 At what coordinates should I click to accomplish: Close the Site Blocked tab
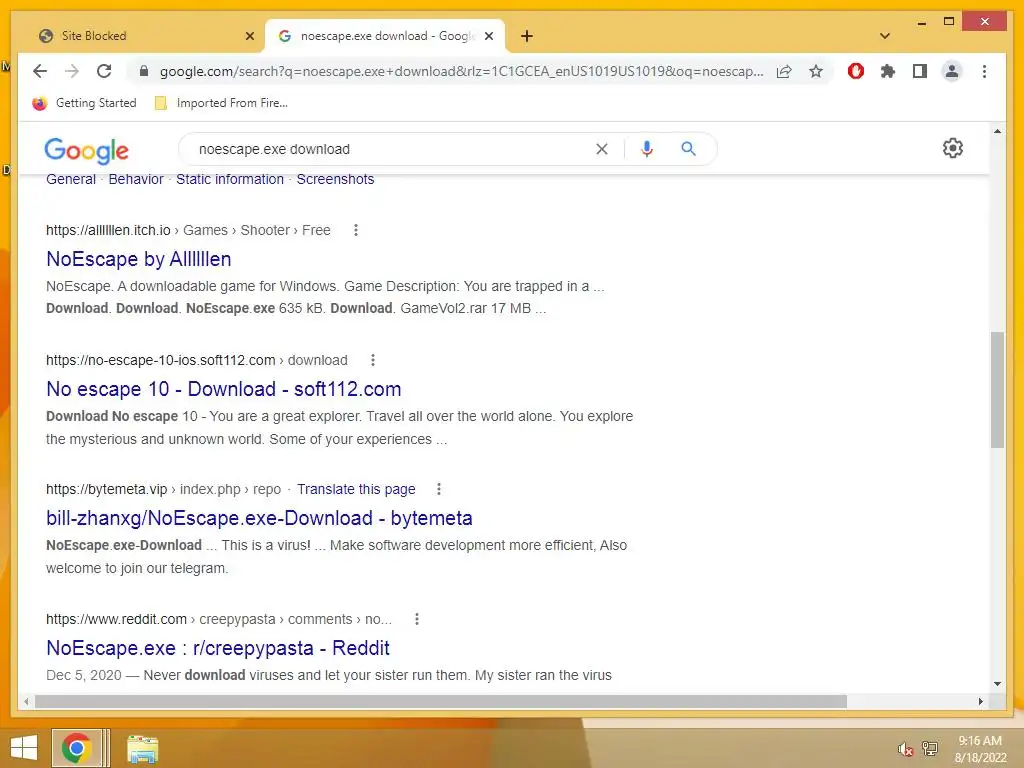point(249,36)
